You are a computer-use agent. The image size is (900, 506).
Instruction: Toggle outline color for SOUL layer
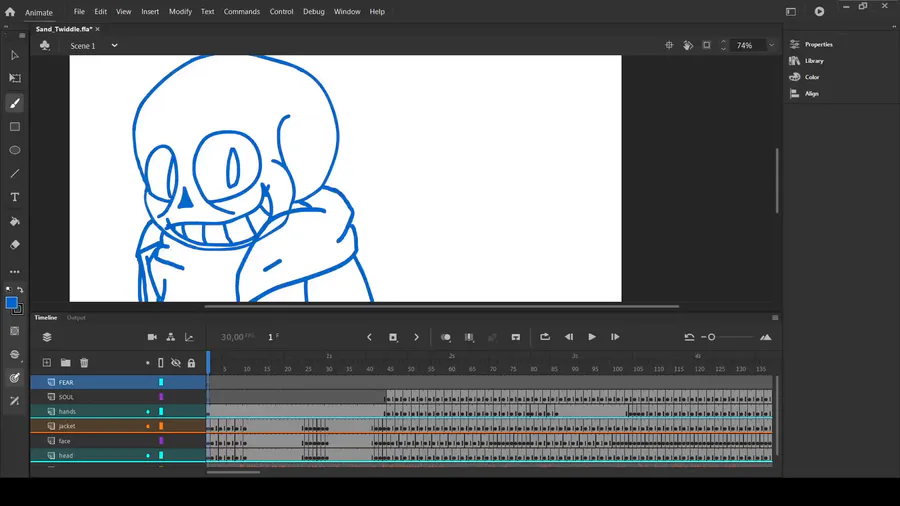click(161, 397)
